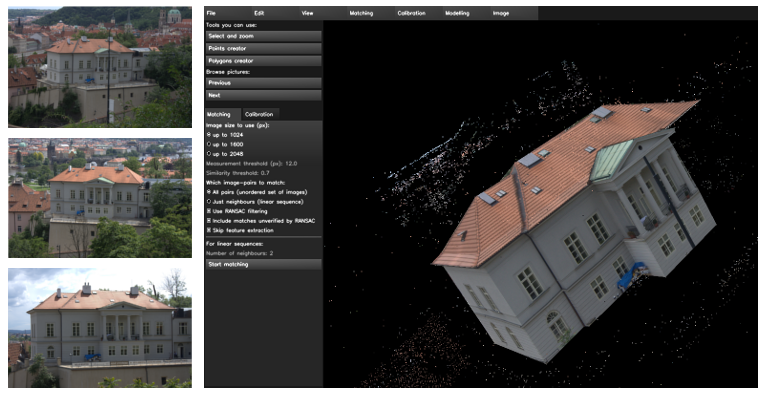The height and width of the screenshot is (393, 760).
Task: Switch to the Matching tab in panel
Action: [222, 114]
